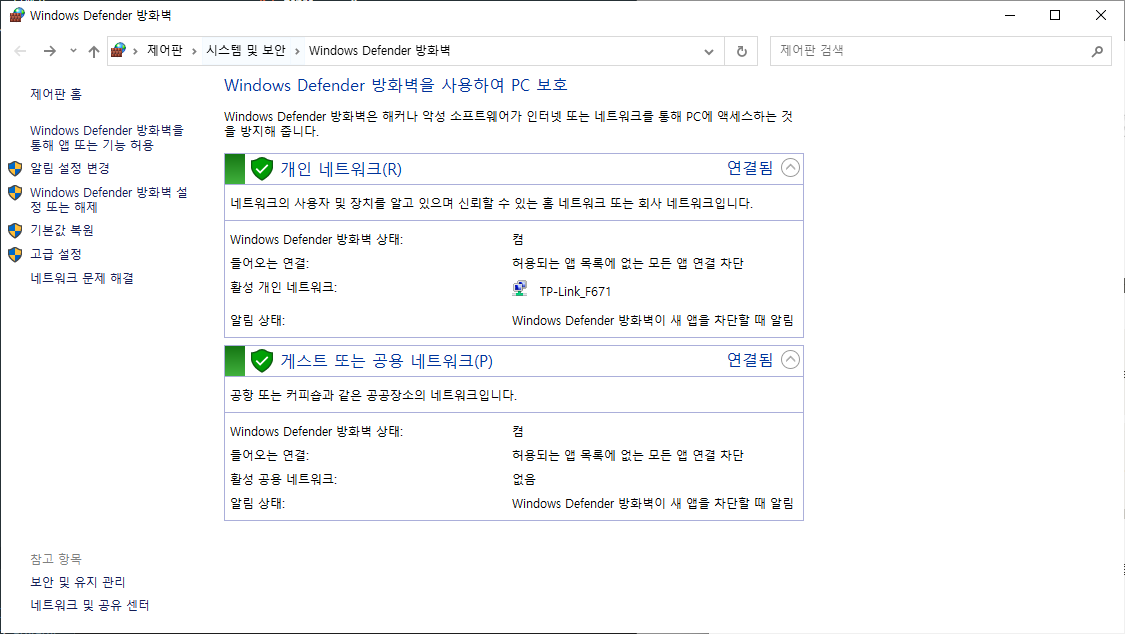This screenshot has height=634, width=1125.
Task: Click the TP-Link_F671 network name
Action: [x=575, y=292]
